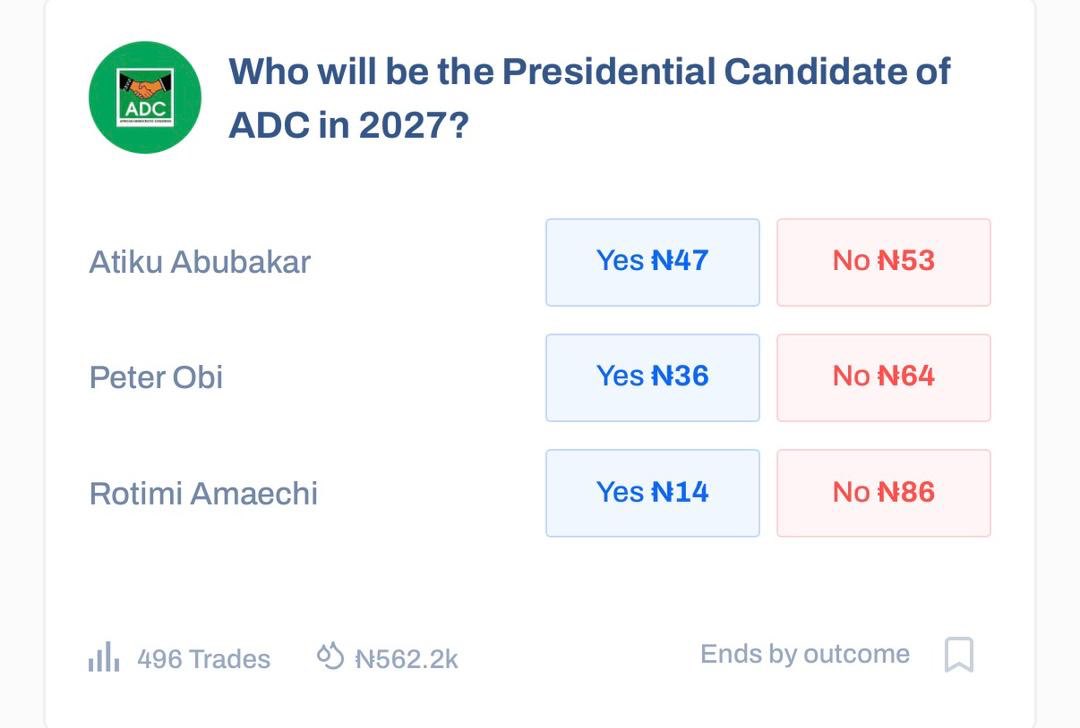Click the Rotimi Amaechi candidate label

tap(203, 493)
